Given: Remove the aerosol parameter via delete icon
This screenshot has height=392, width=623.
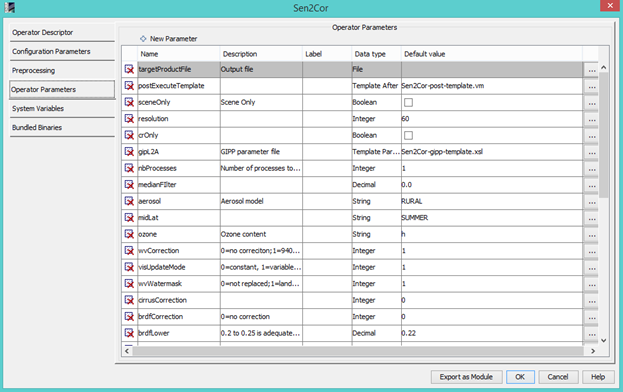Looking at the screenshot, I should click(x=129, y=201).
